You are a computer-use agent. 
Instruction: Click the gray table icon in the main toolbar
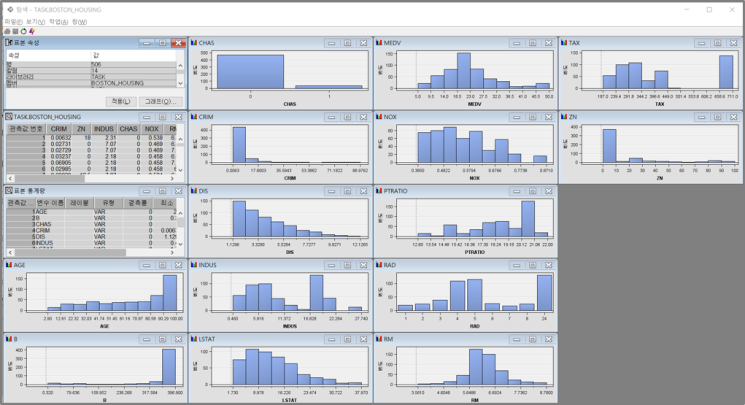(x=15, y=31)
